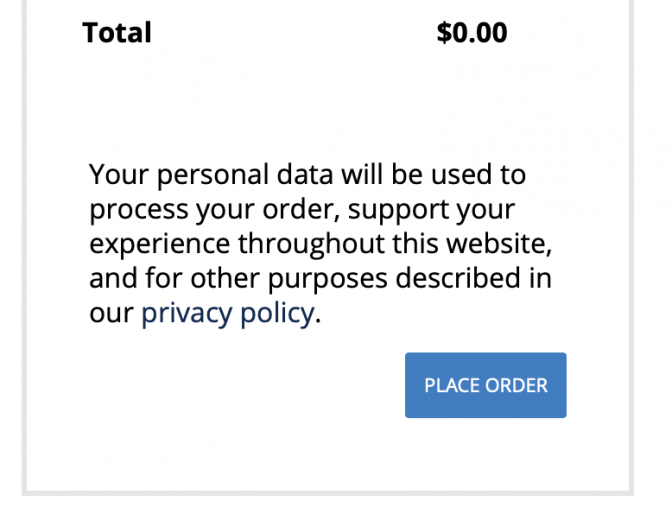This screenshot has height=527, width=672.
Task: Click the word "policy" in the link
Action: click(x=276, y=313)
